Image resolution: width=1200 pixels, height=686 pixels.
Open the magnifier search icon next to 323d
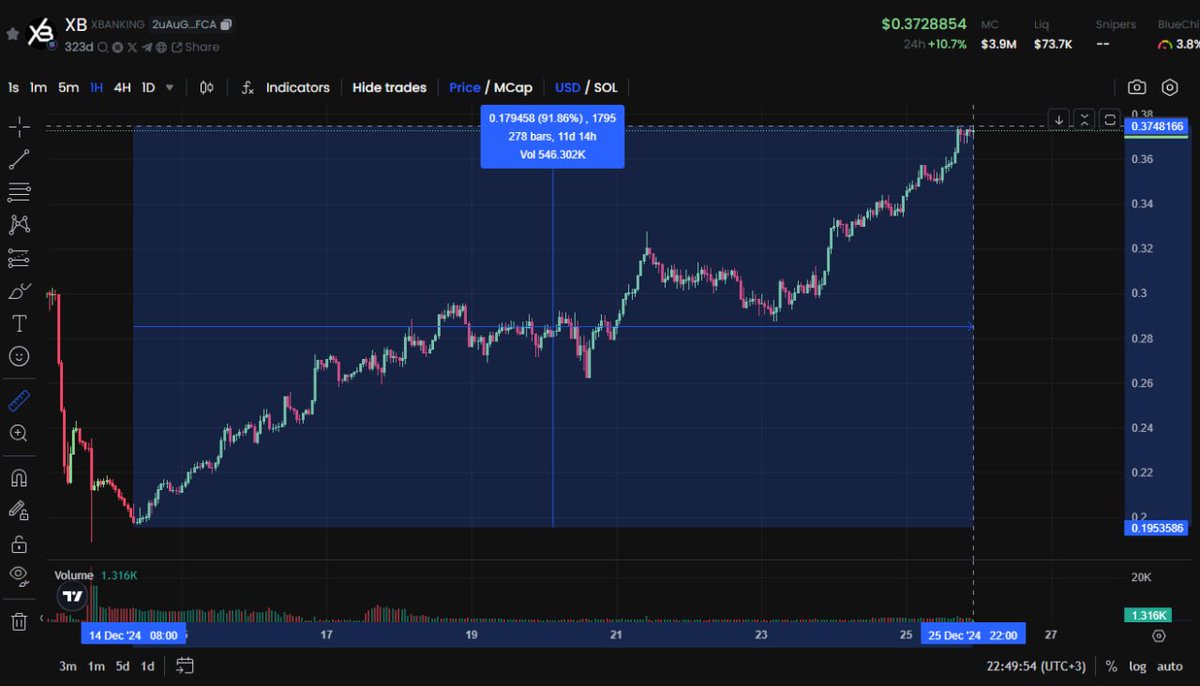pyautogui.click(x=102, y=47)
